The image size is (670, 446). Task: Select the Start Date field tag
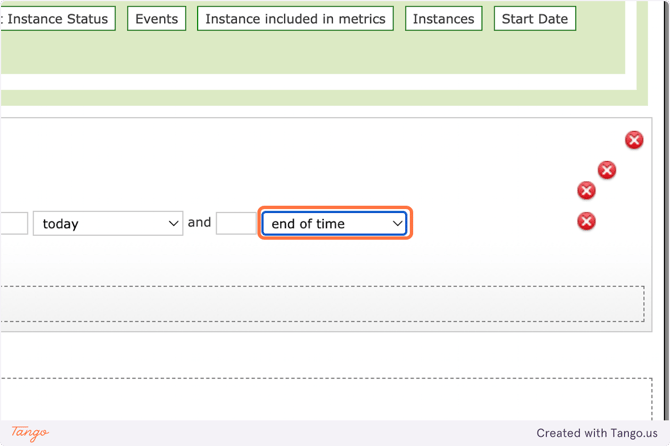click(x=534, y=18)
